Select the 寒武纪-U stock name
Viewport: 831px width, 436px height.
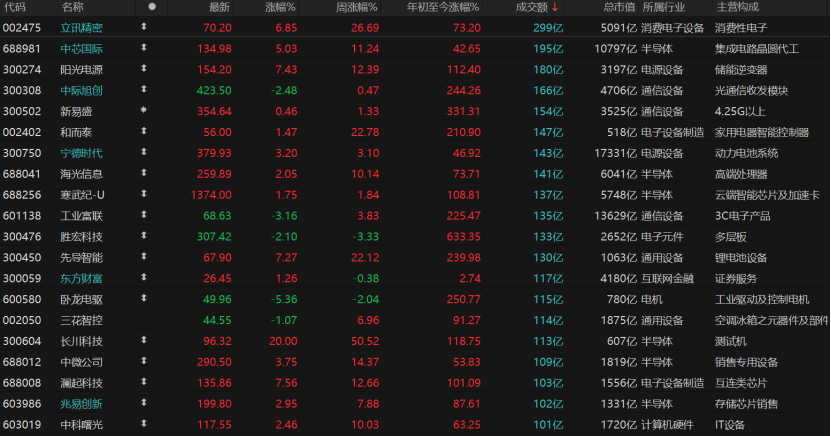click(82, 195)
